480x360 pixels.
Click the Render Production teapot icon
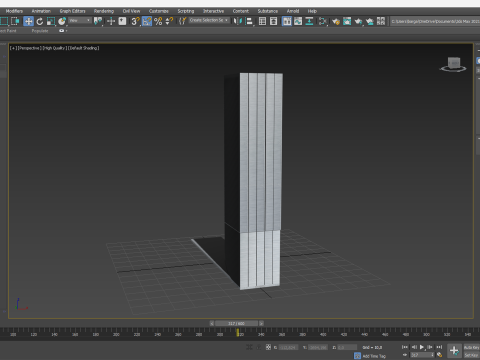pos(358,21)
